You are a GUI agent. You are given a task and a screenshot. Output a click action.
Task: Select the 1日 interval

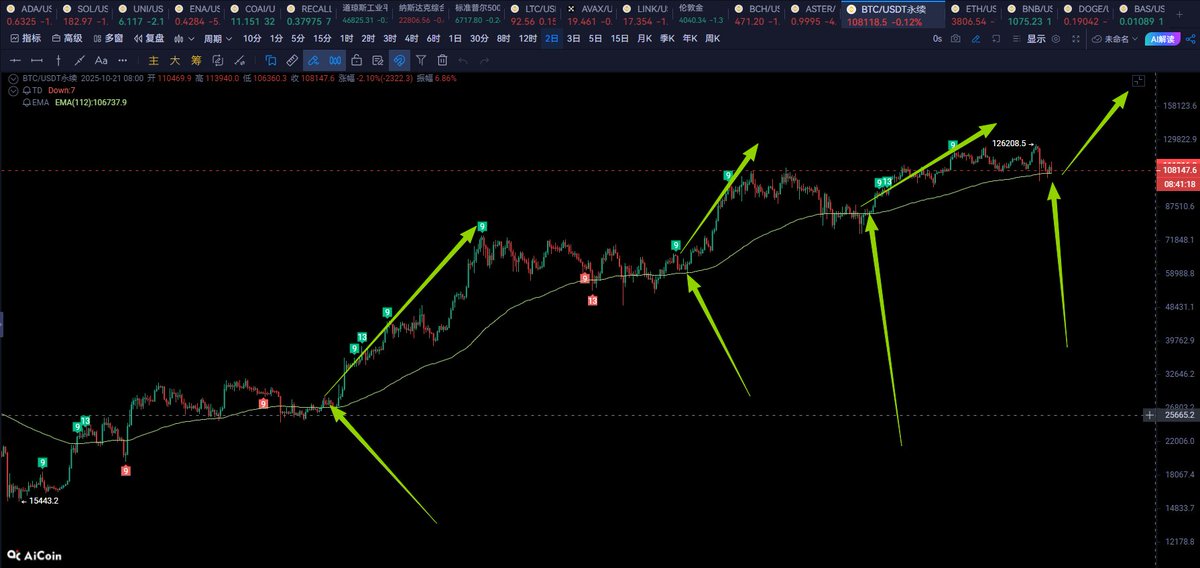pos(455,38)
